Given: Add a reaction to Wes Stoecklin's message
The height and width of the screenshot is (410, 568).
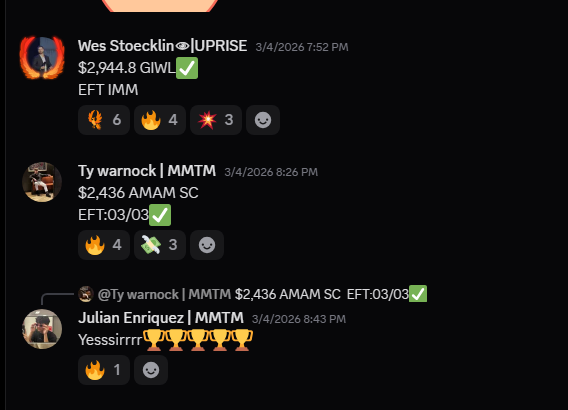Looking at the screenshot, I should point(263,120).
